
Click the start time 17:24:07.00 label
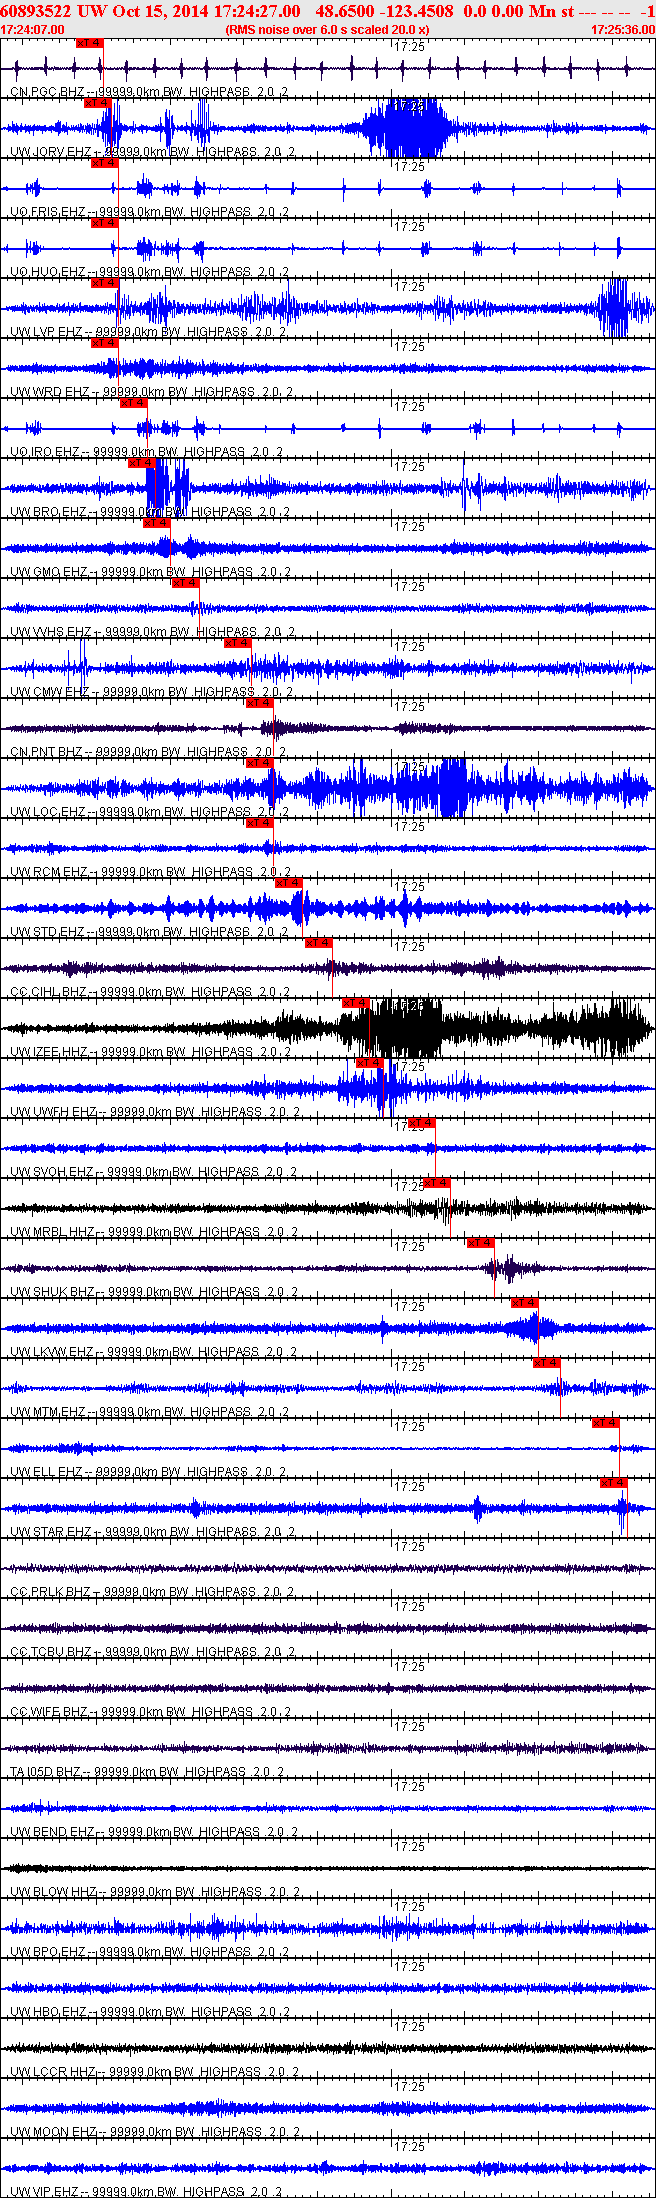pyautogui.click(x=32, y=30)
